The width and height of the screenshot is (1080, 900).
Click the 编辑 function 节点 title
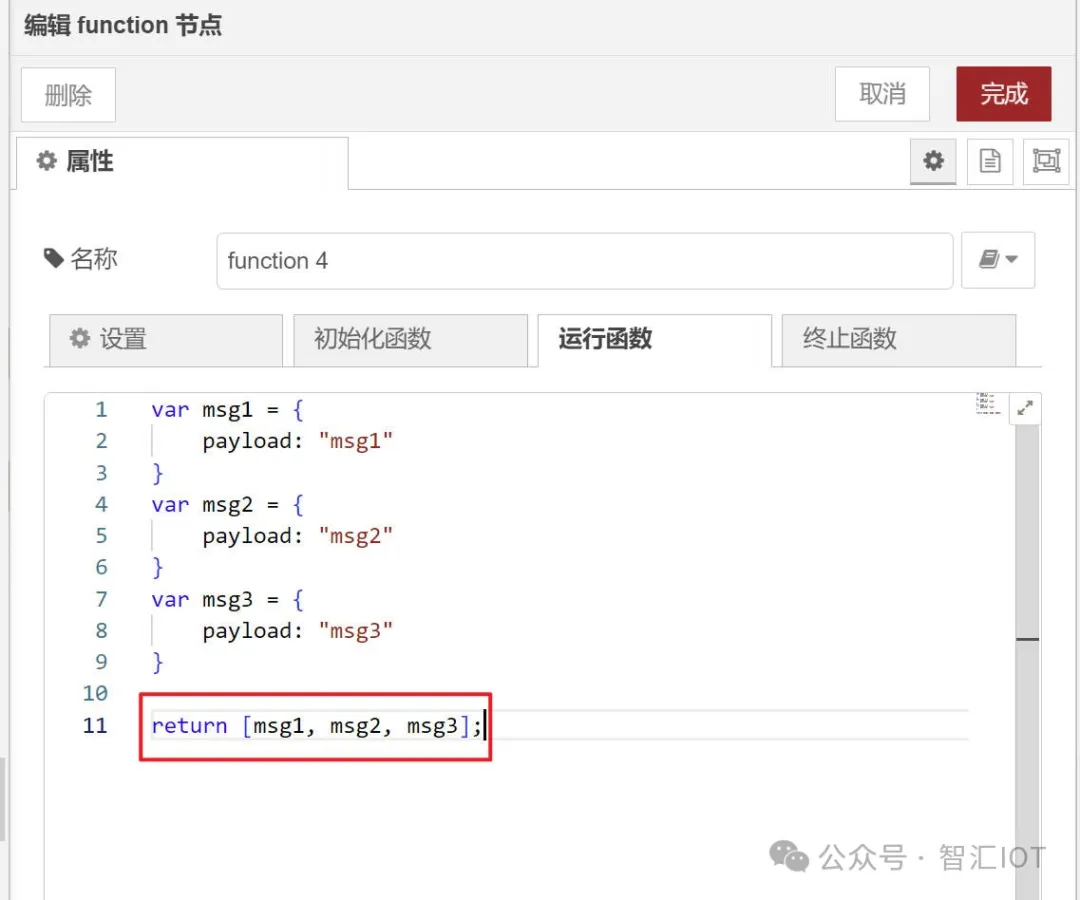click(x=123, y=25)
